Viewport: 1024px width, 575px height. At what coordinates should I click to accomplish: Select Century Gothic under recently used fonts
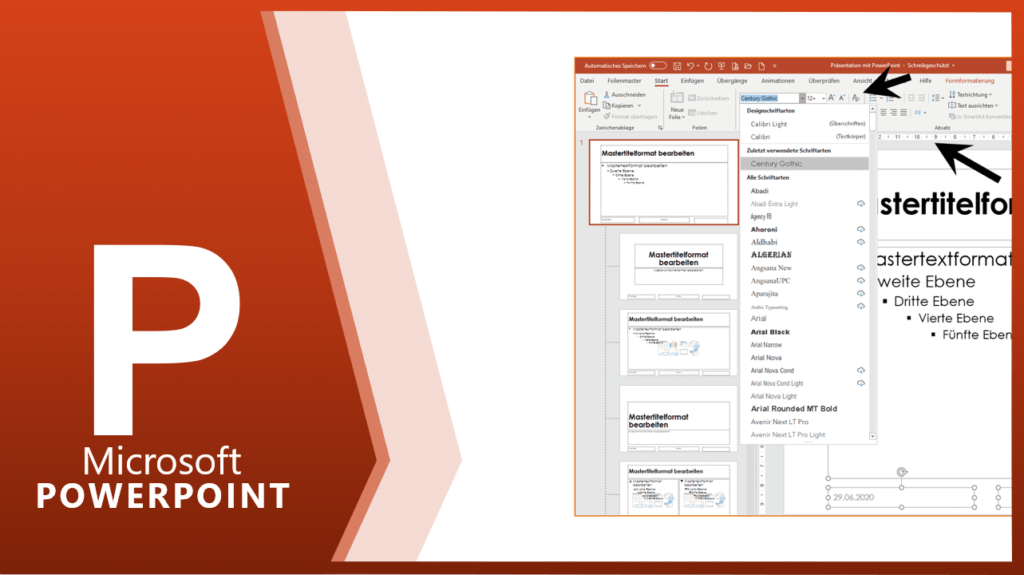click(805, 164)
